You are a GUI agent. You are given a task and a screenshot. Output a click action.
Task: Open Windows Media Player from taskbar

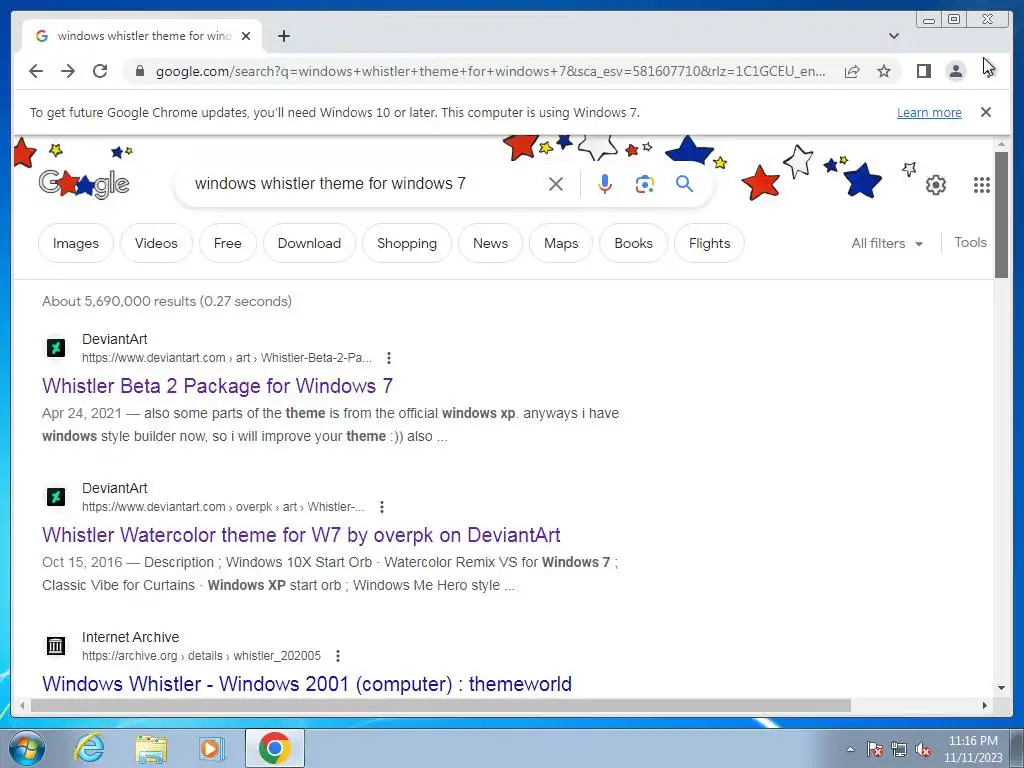click(x=212, y=748)
